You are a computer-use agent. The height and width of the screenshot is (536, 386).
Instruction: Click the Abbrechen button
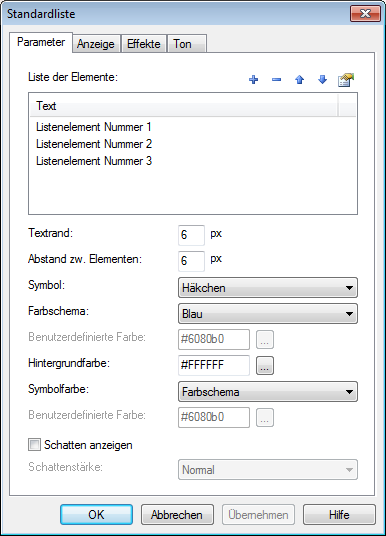[x=177, y=514]
